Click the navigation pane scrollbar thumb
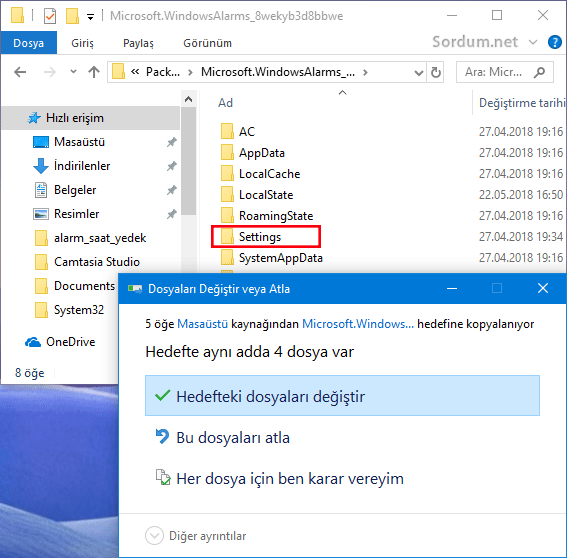 [x=188, y=161]
